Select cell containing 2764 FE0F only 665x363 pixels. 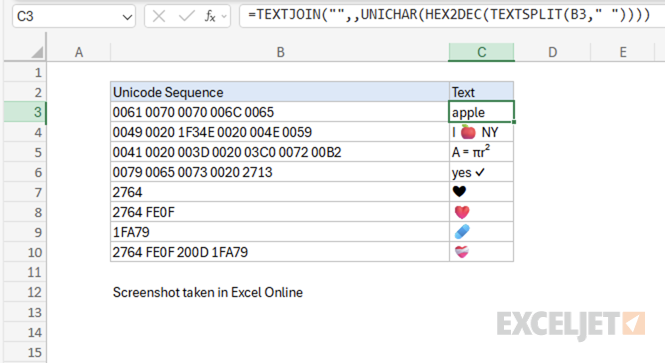[x=280, y=212]
